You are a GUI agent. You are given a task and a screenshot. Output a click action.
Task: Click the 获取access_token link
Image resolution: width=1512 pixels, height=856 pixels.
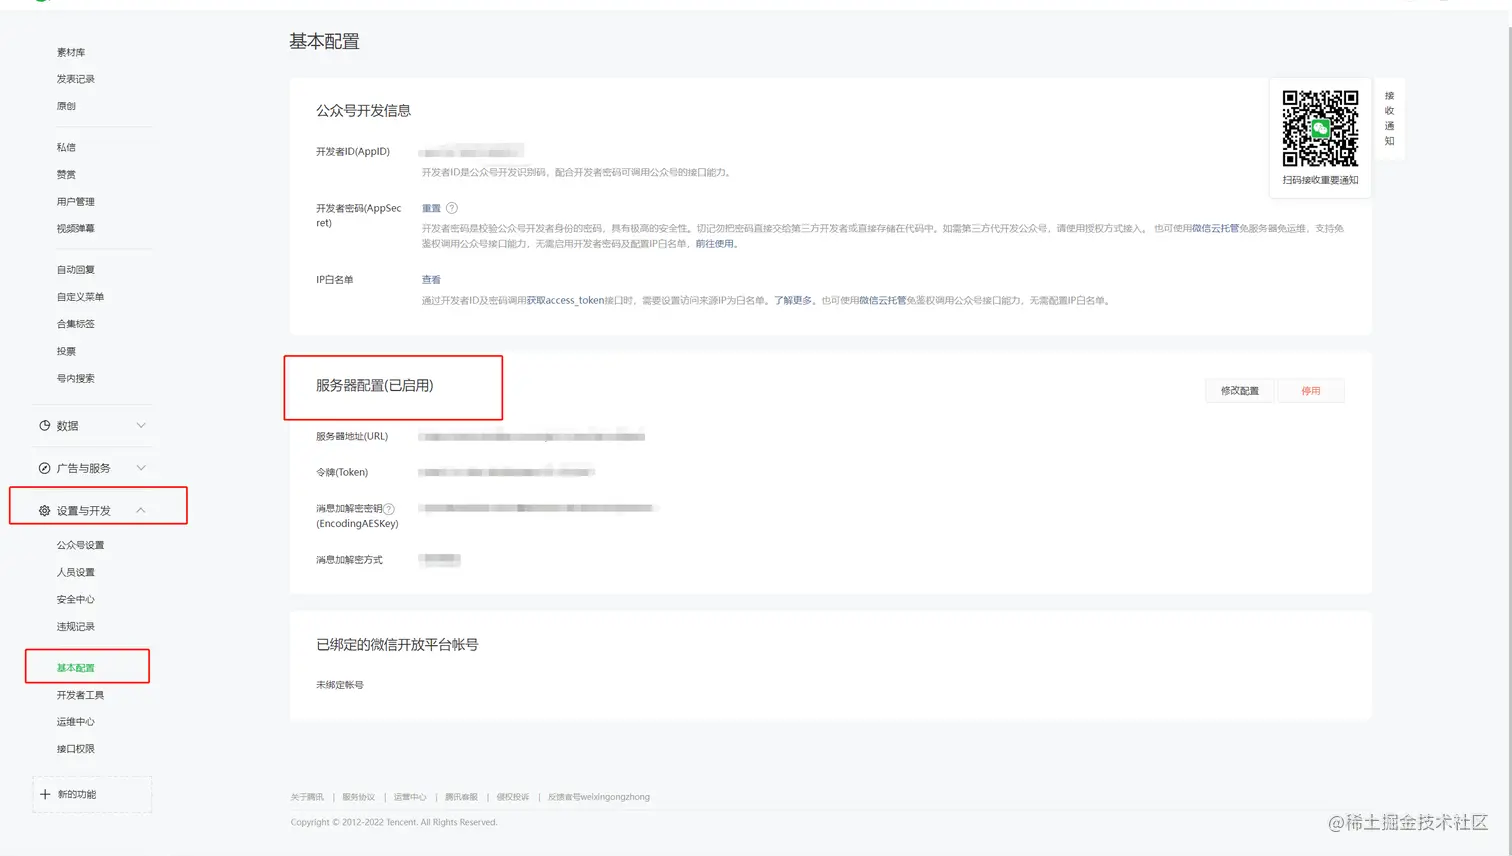[x=566, y=301]
